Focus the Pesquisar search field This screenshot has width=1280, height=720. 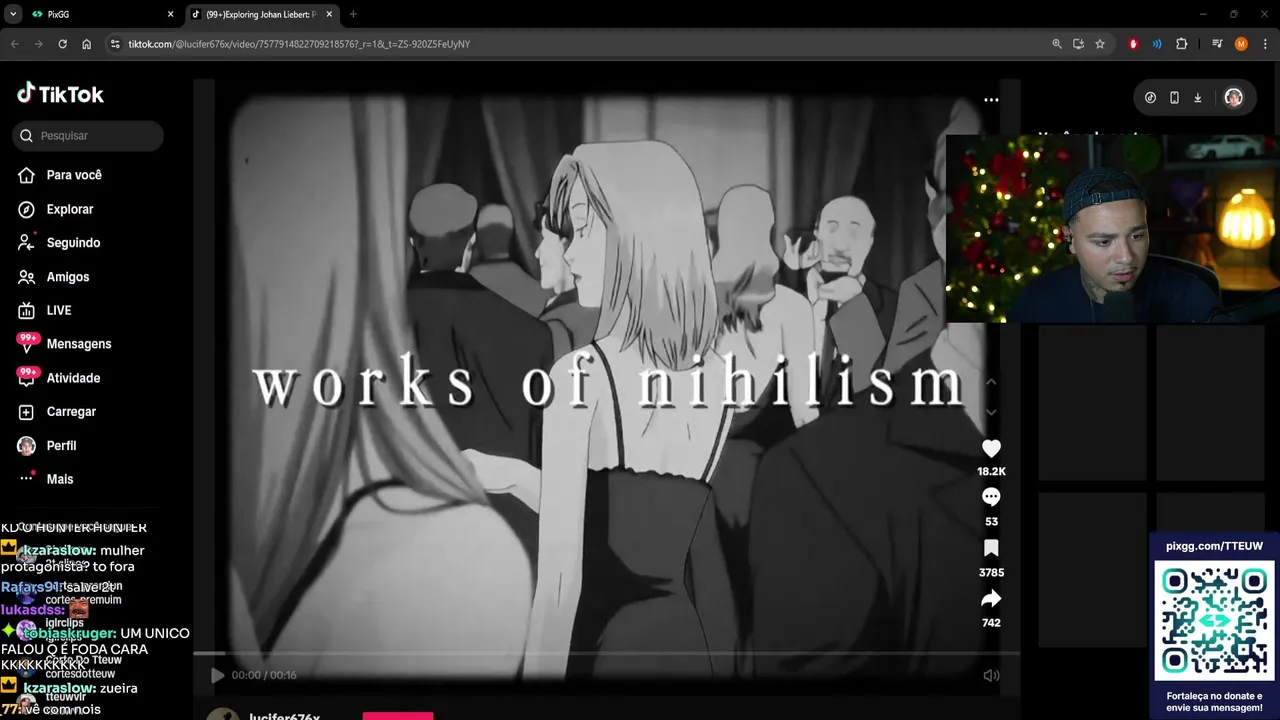pos(88,136)
